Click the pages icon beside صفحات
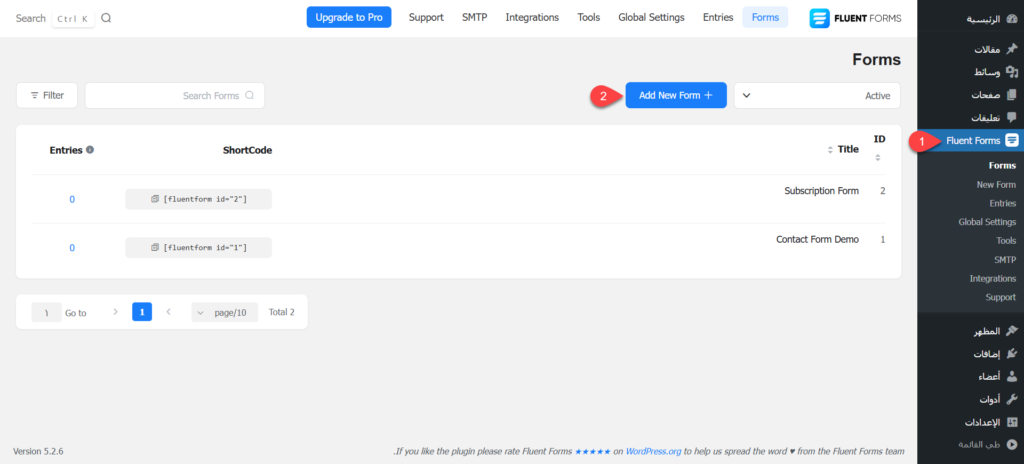 click(x=1012, y=95)
